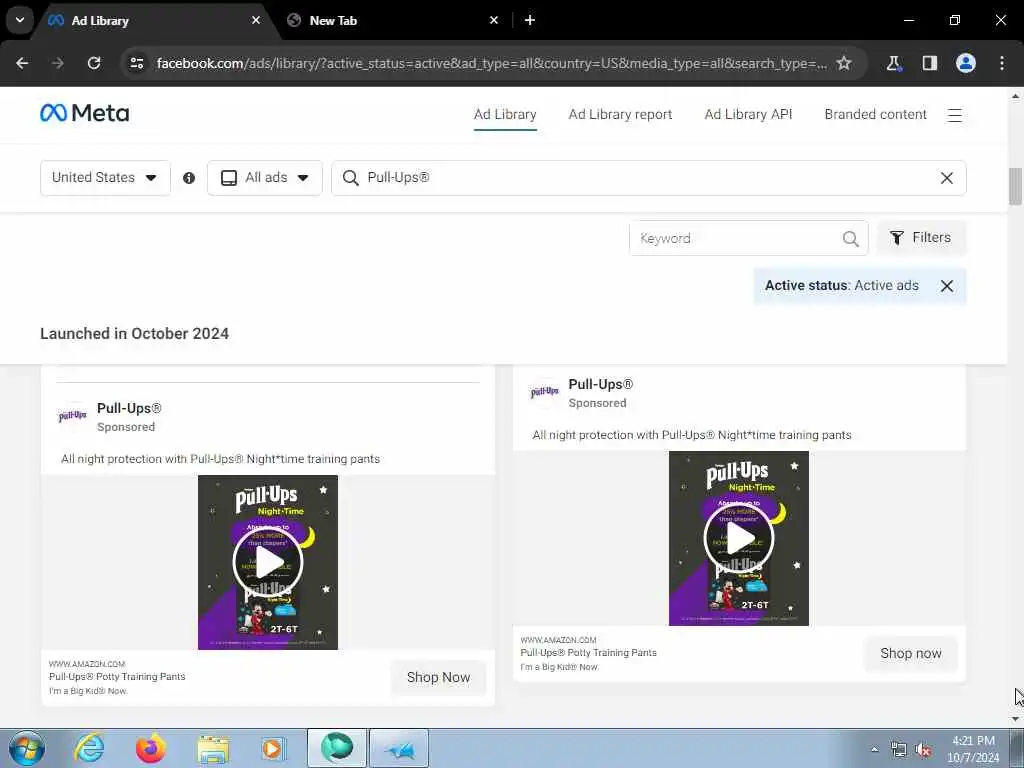Viewport: 1024px width, 768px height.
Task: Click Shop now on the right ad
Action: pyautogui.click(x=910, y=653)
